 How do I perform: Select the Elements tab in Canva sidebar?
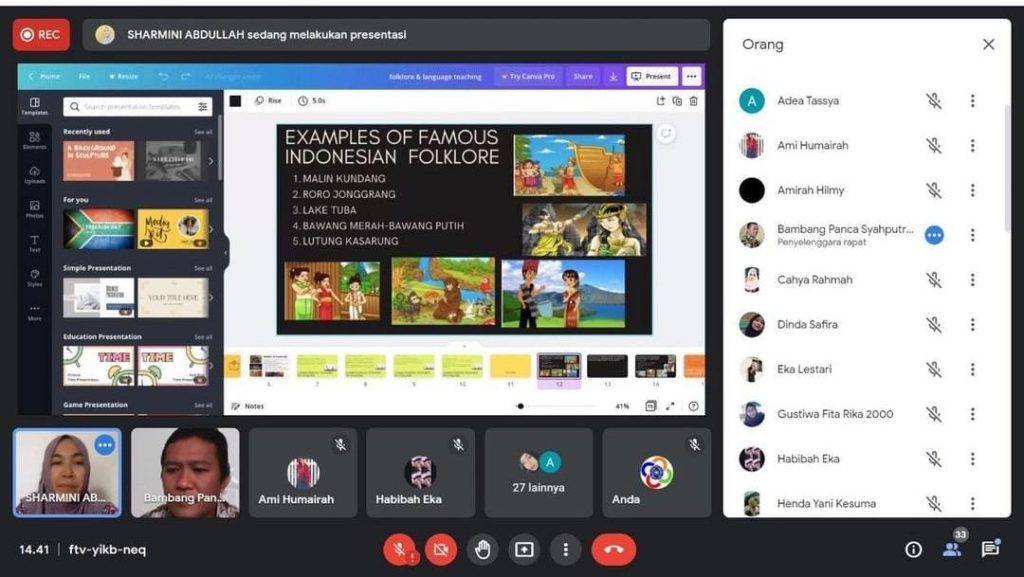(x=35, y=141)
